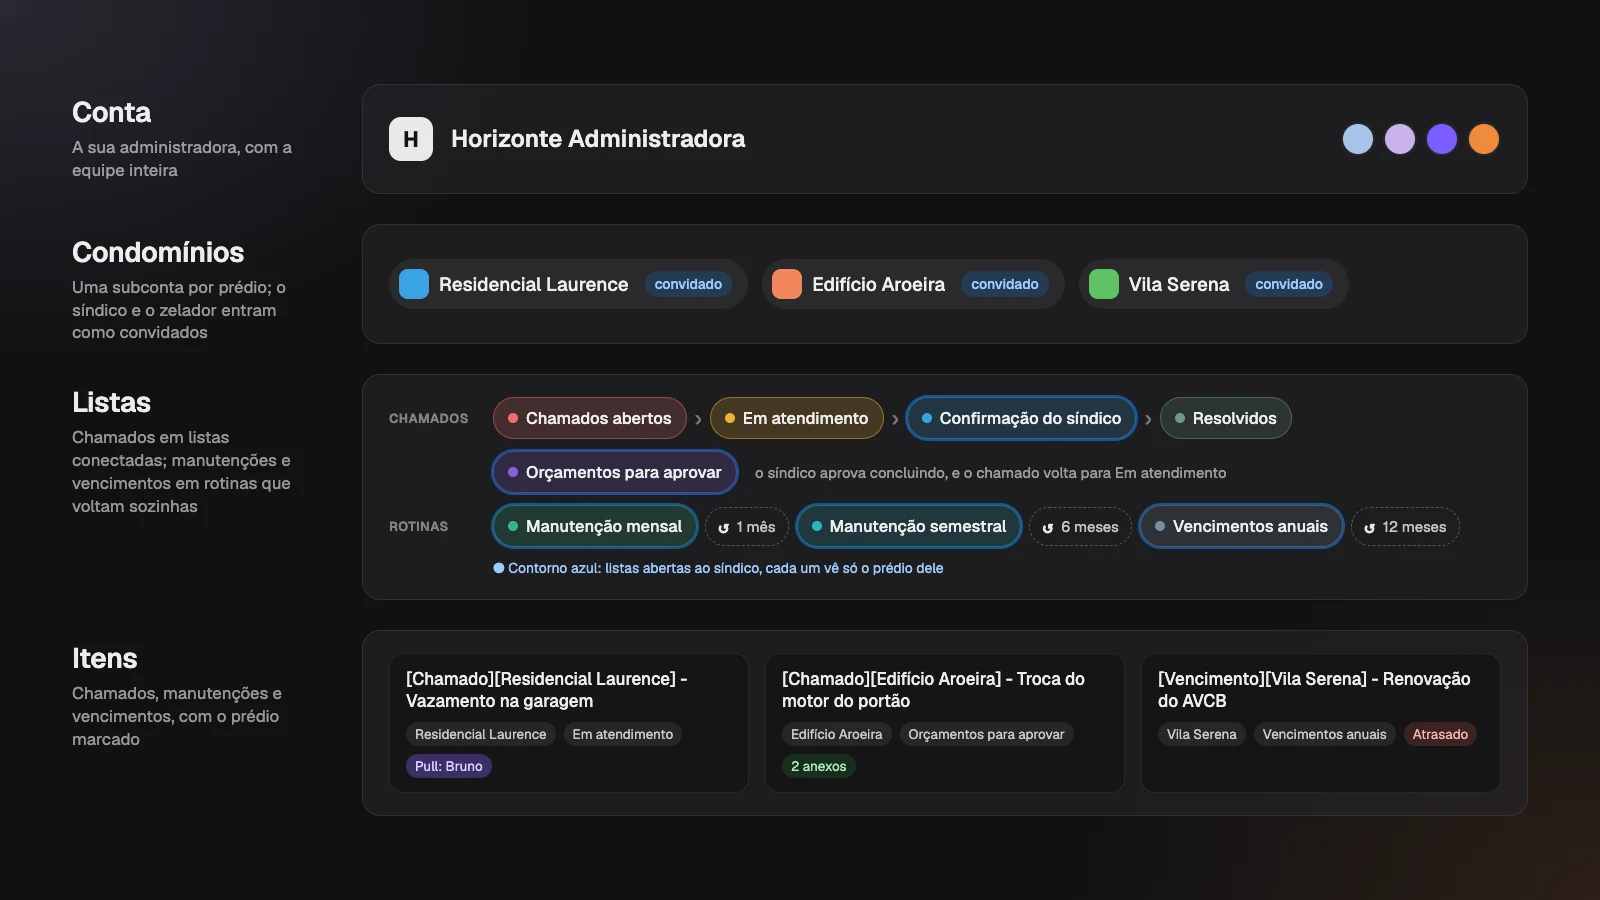Click the orange Edifício Aroeira square icon
The height and width of the screenshot is (900, 1600).
[x=787, y=284]
